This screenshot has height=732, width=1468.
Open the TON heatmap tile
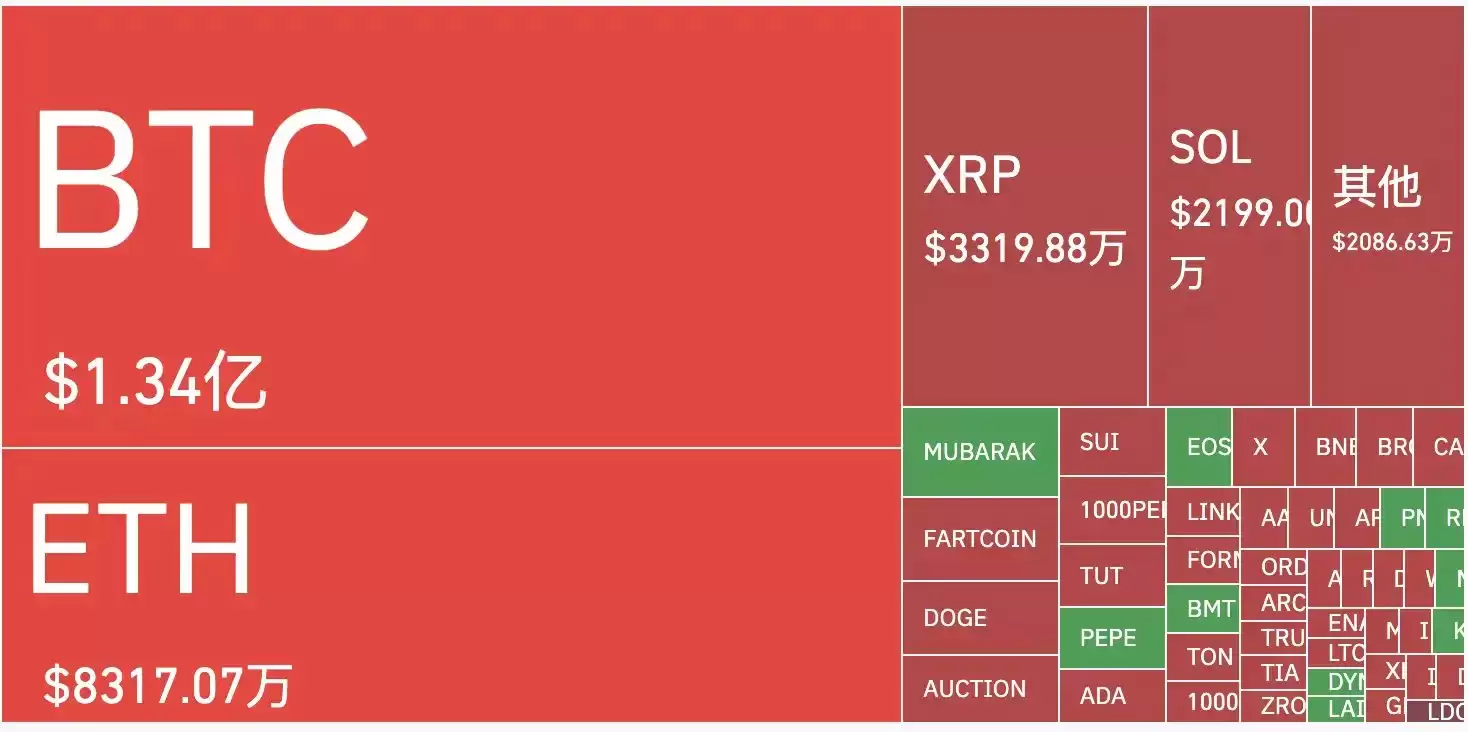click(1203, 657)
